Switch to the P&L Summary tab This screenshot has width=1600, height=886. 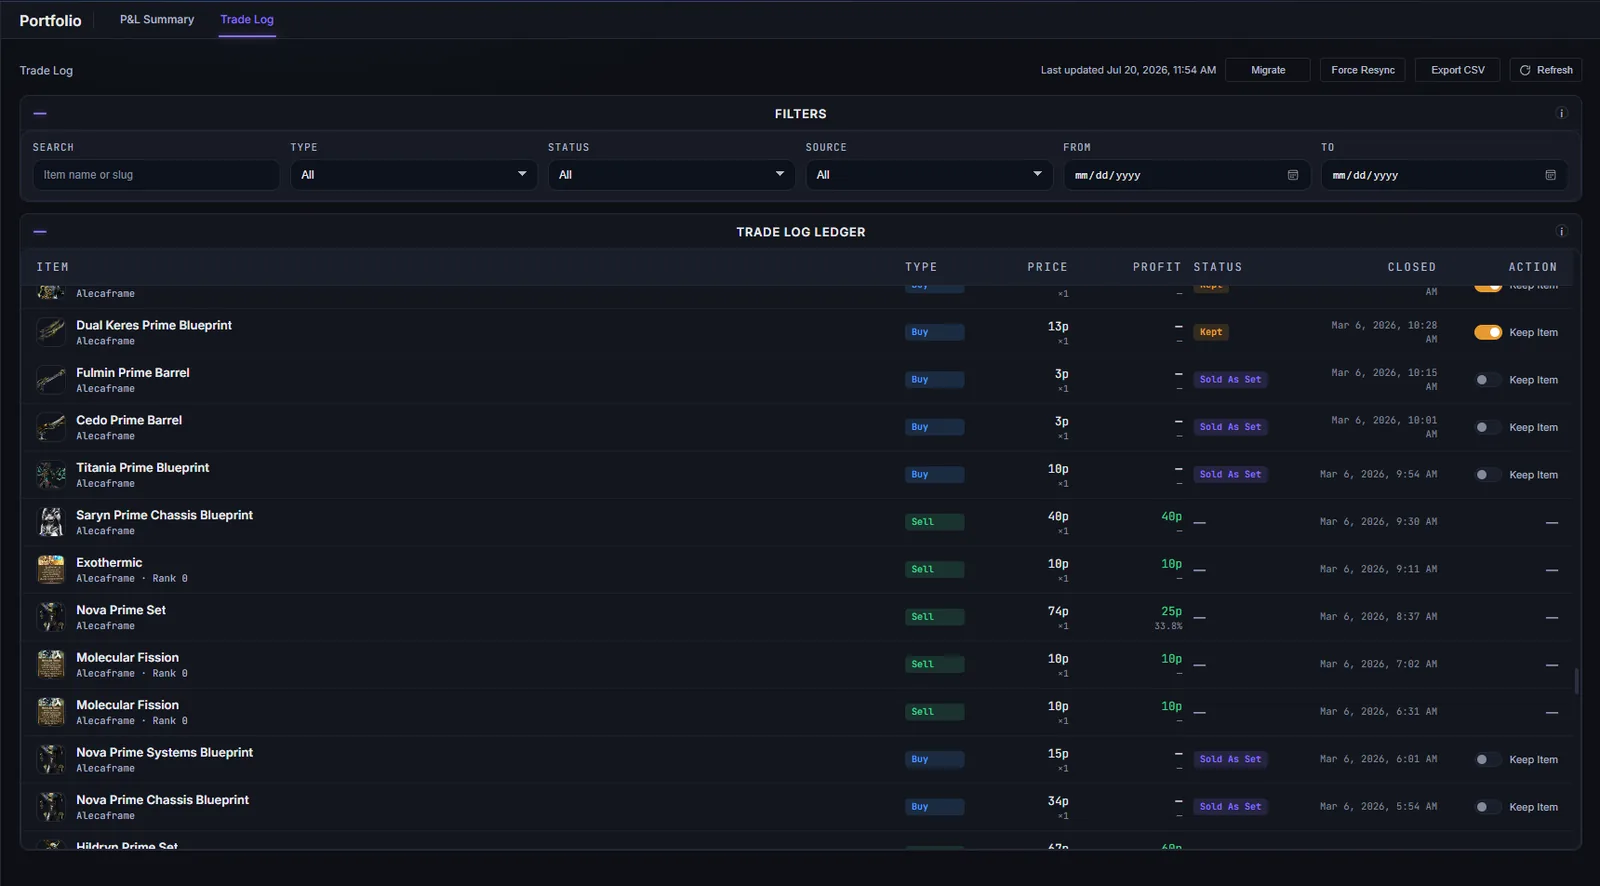coord(157,19)
